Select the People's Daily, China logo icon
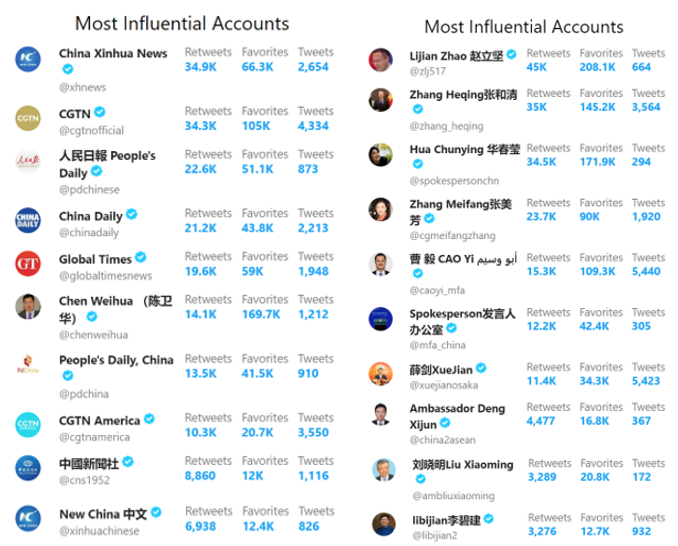678x546 pixels. click(x=28, y=364)
